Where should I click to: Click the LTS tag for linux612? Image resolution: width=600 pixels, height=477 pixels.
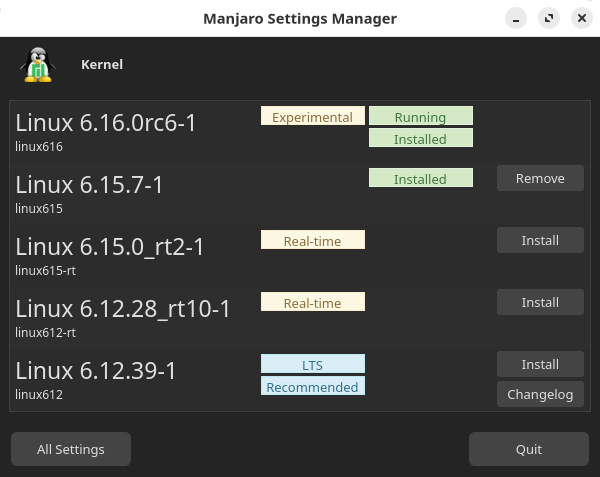pos(313,364)
